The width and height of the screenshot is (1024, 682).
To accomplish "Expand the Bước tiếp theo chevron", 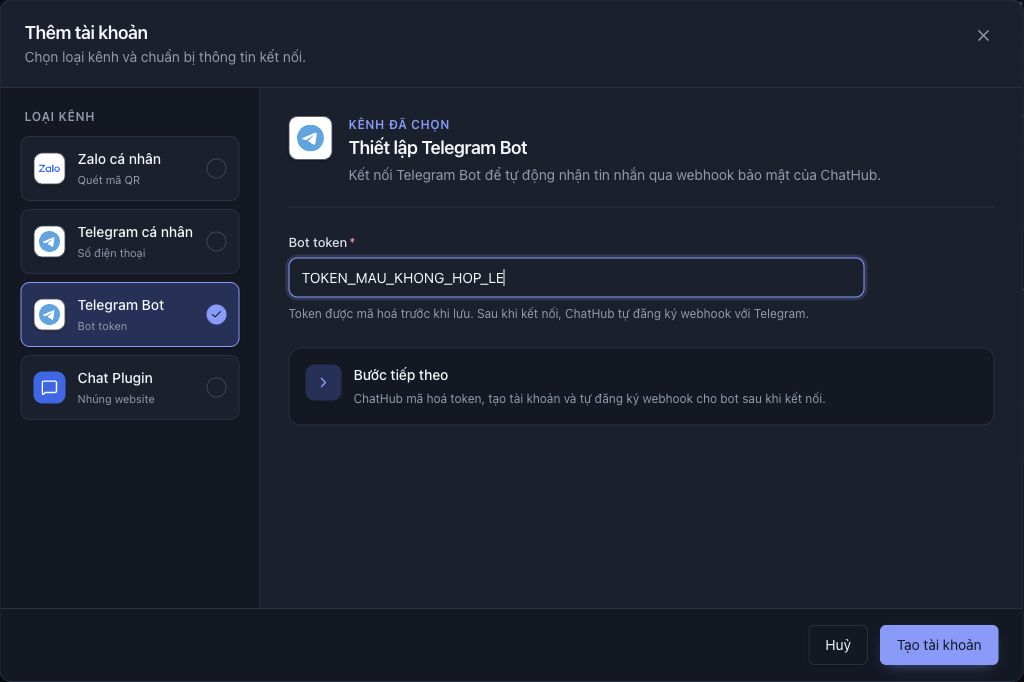I will (323, 383).
